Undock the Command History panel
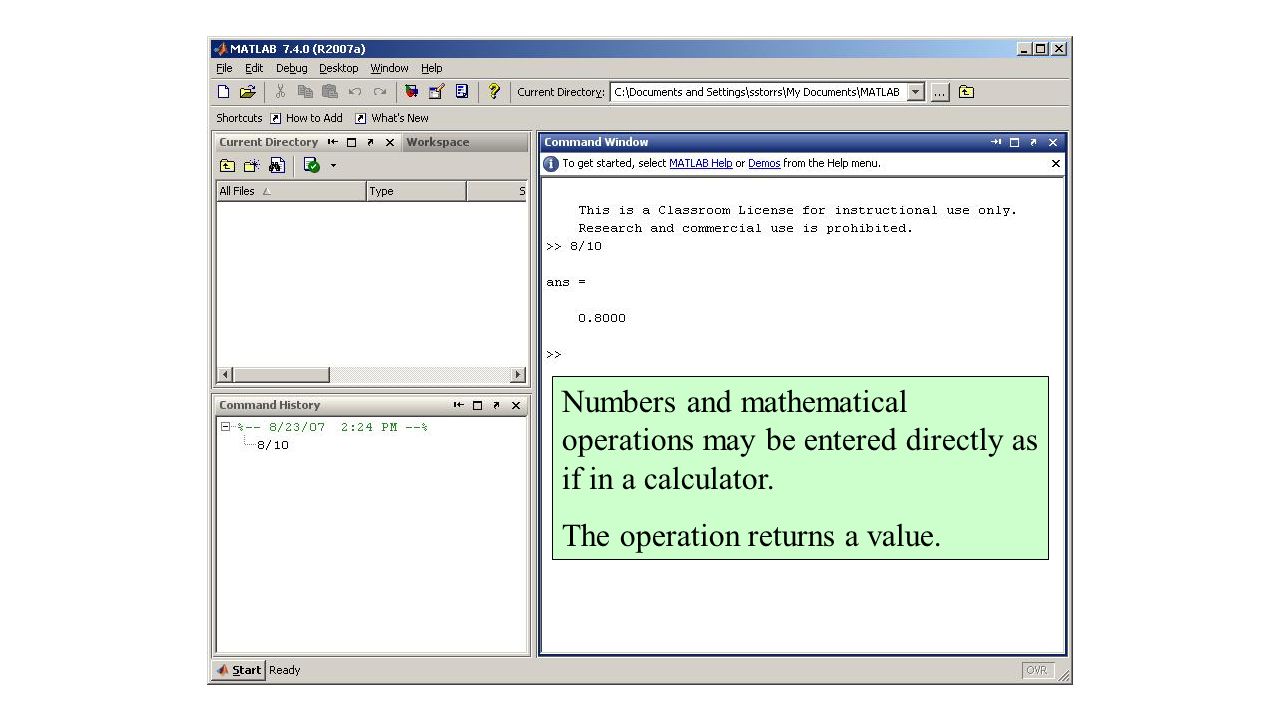The height and width of the screenshot is (720, 1280). point(496,405)
